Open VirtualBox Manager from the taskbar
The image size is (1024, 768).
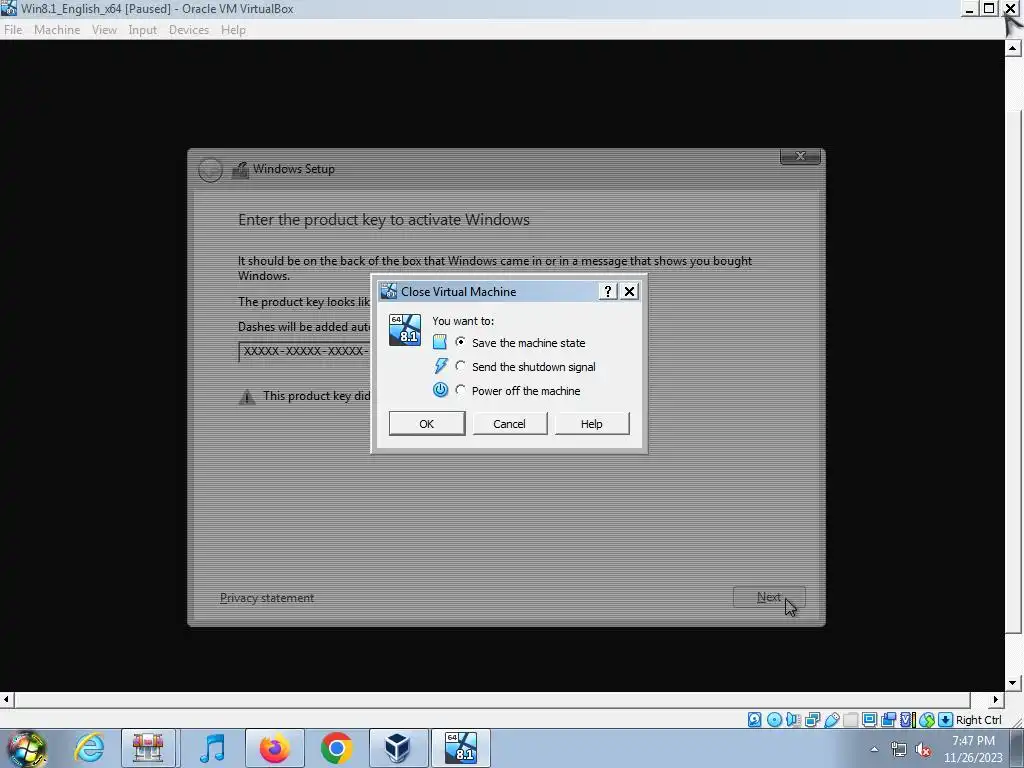point(398,748)
